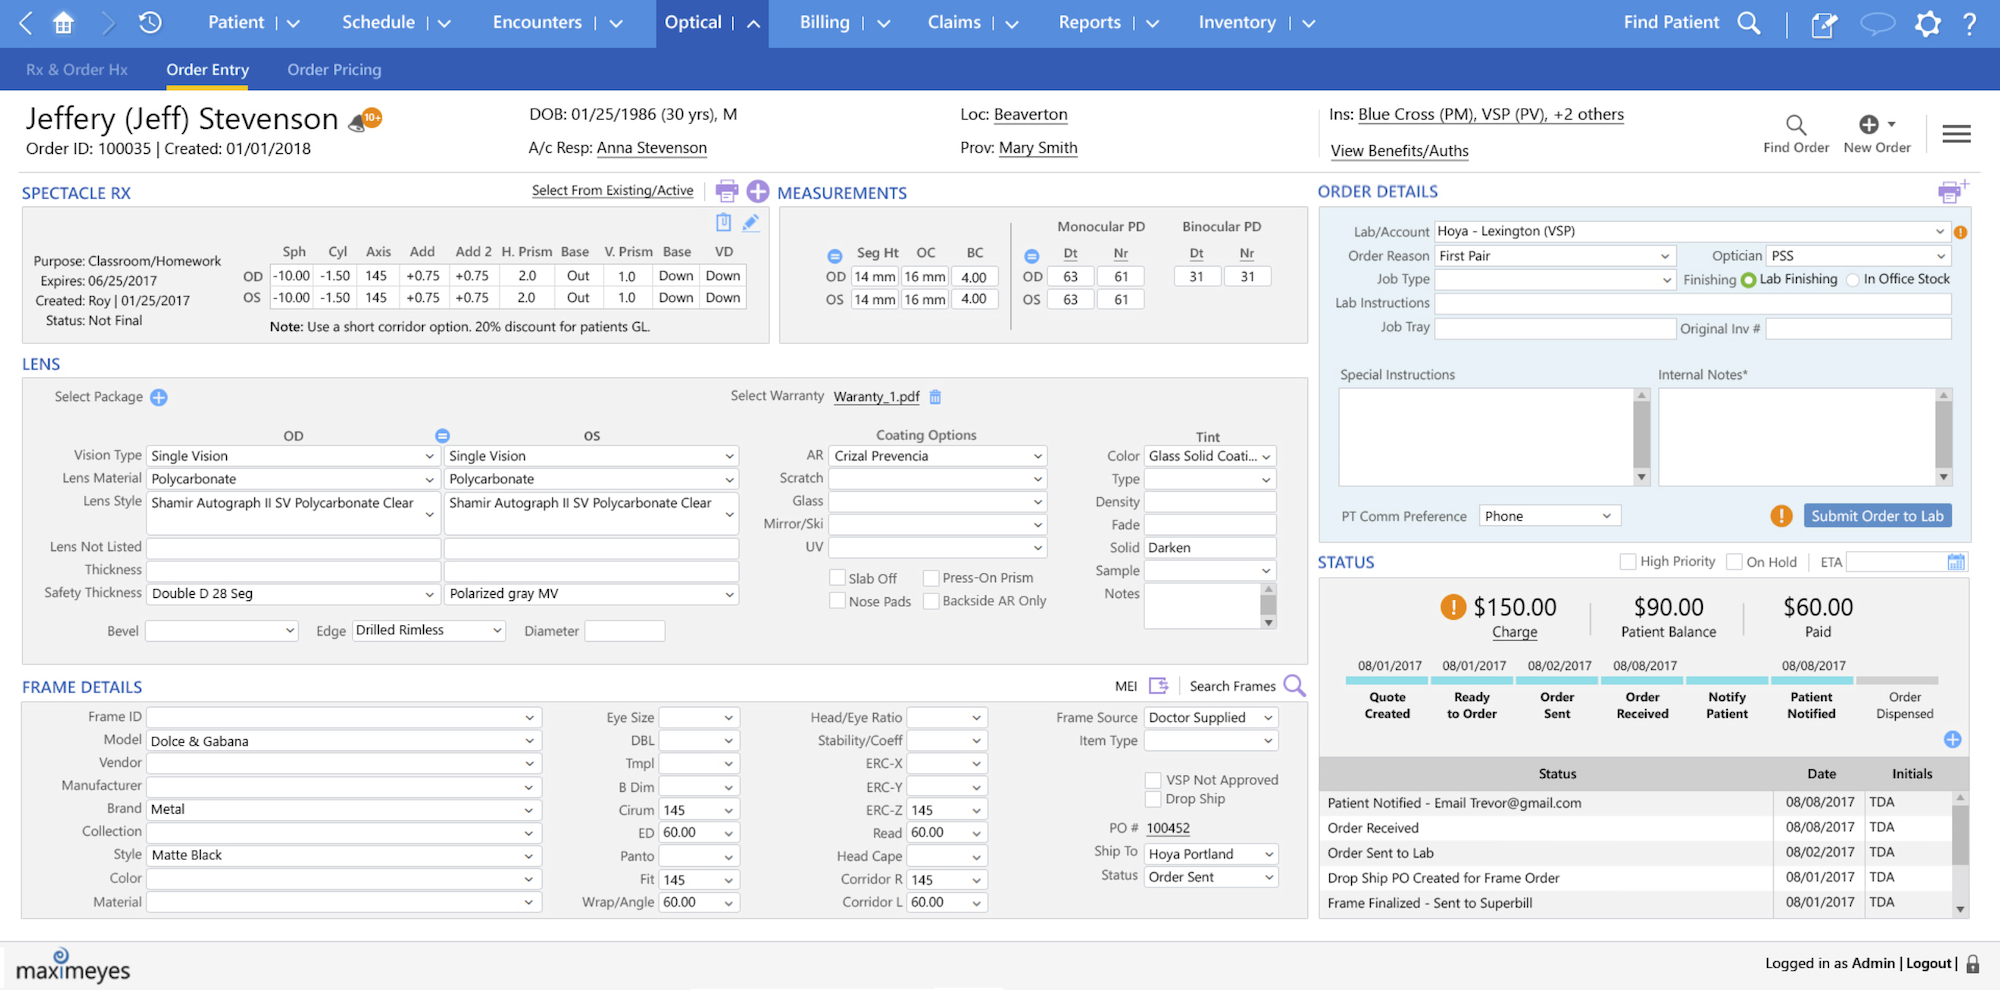Image resolution: width=2000 pixels, height=990 pixels.
Task: Open the Optician PSS dropdown
Action: [1858, 256]
